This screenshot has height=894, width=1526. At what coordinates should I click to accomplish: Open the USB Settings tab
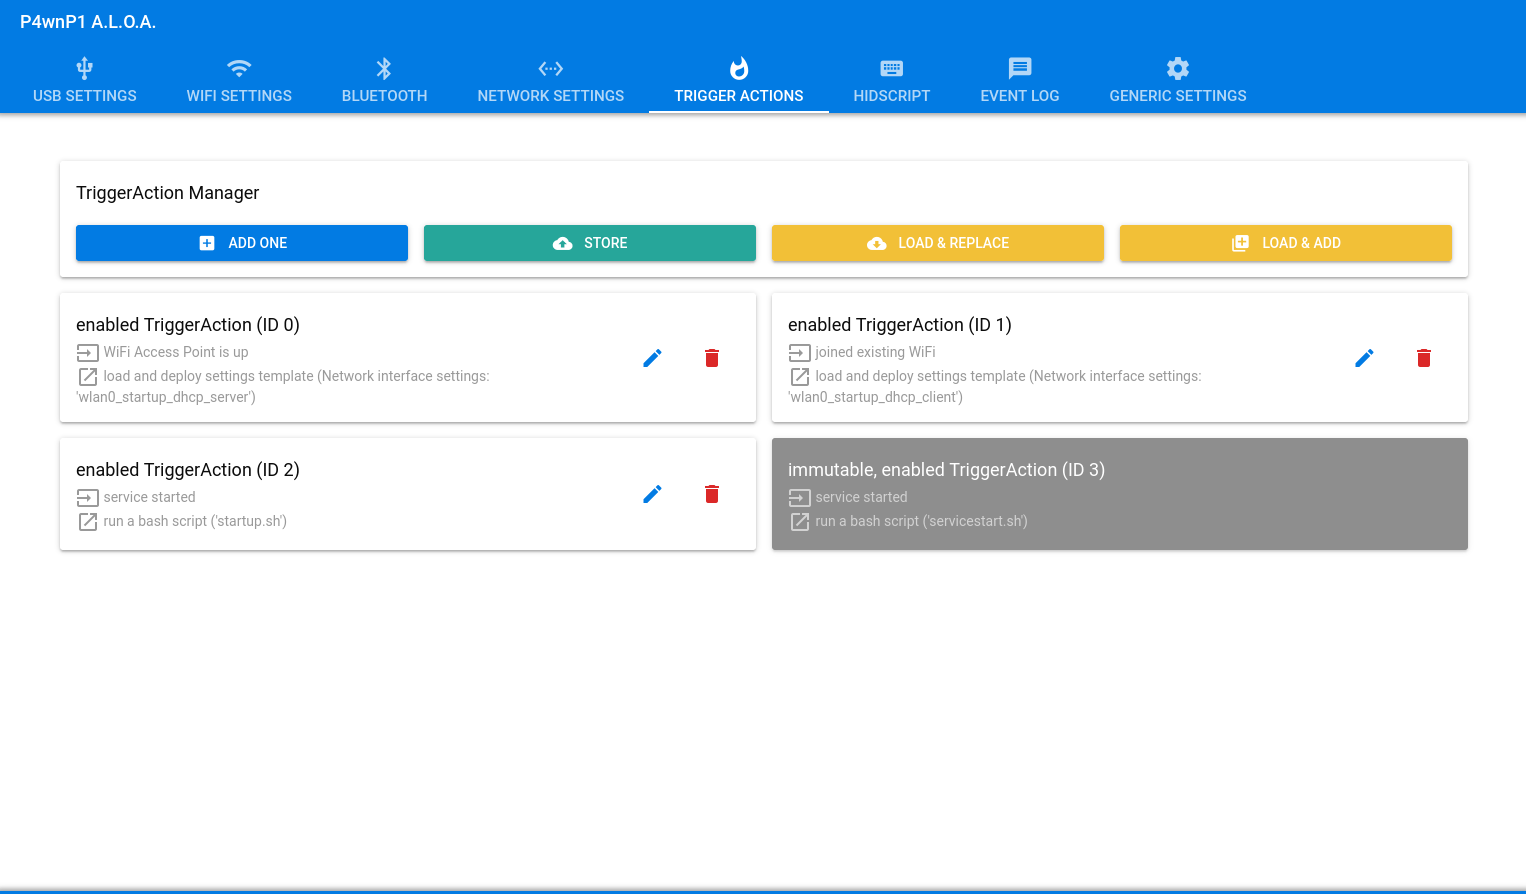pos(85,81)
